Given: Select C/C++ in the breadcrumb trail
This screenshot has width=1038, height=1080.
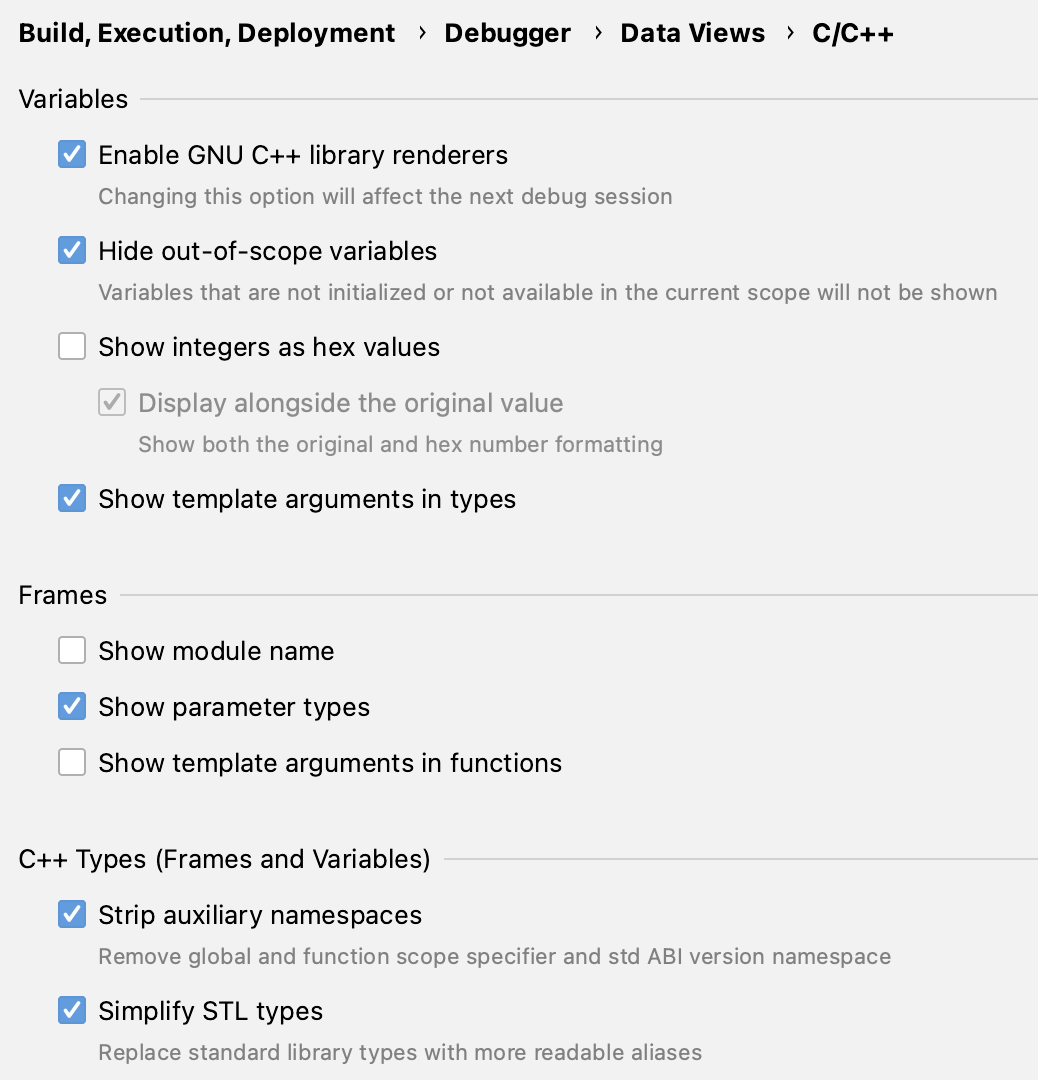Looking at the screenshot, I should point(852,33).
